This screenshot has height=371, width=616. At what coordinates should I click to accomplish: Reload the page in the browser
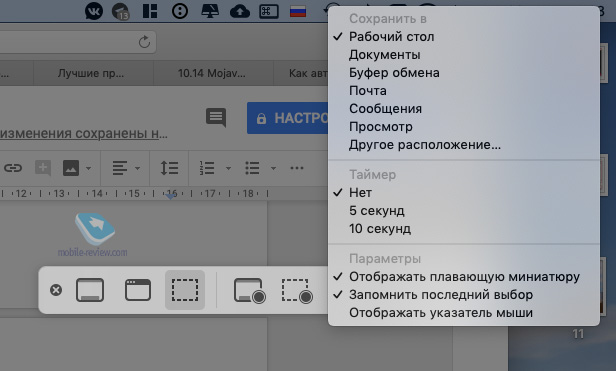pyautogui.click(x=144, y=42)
